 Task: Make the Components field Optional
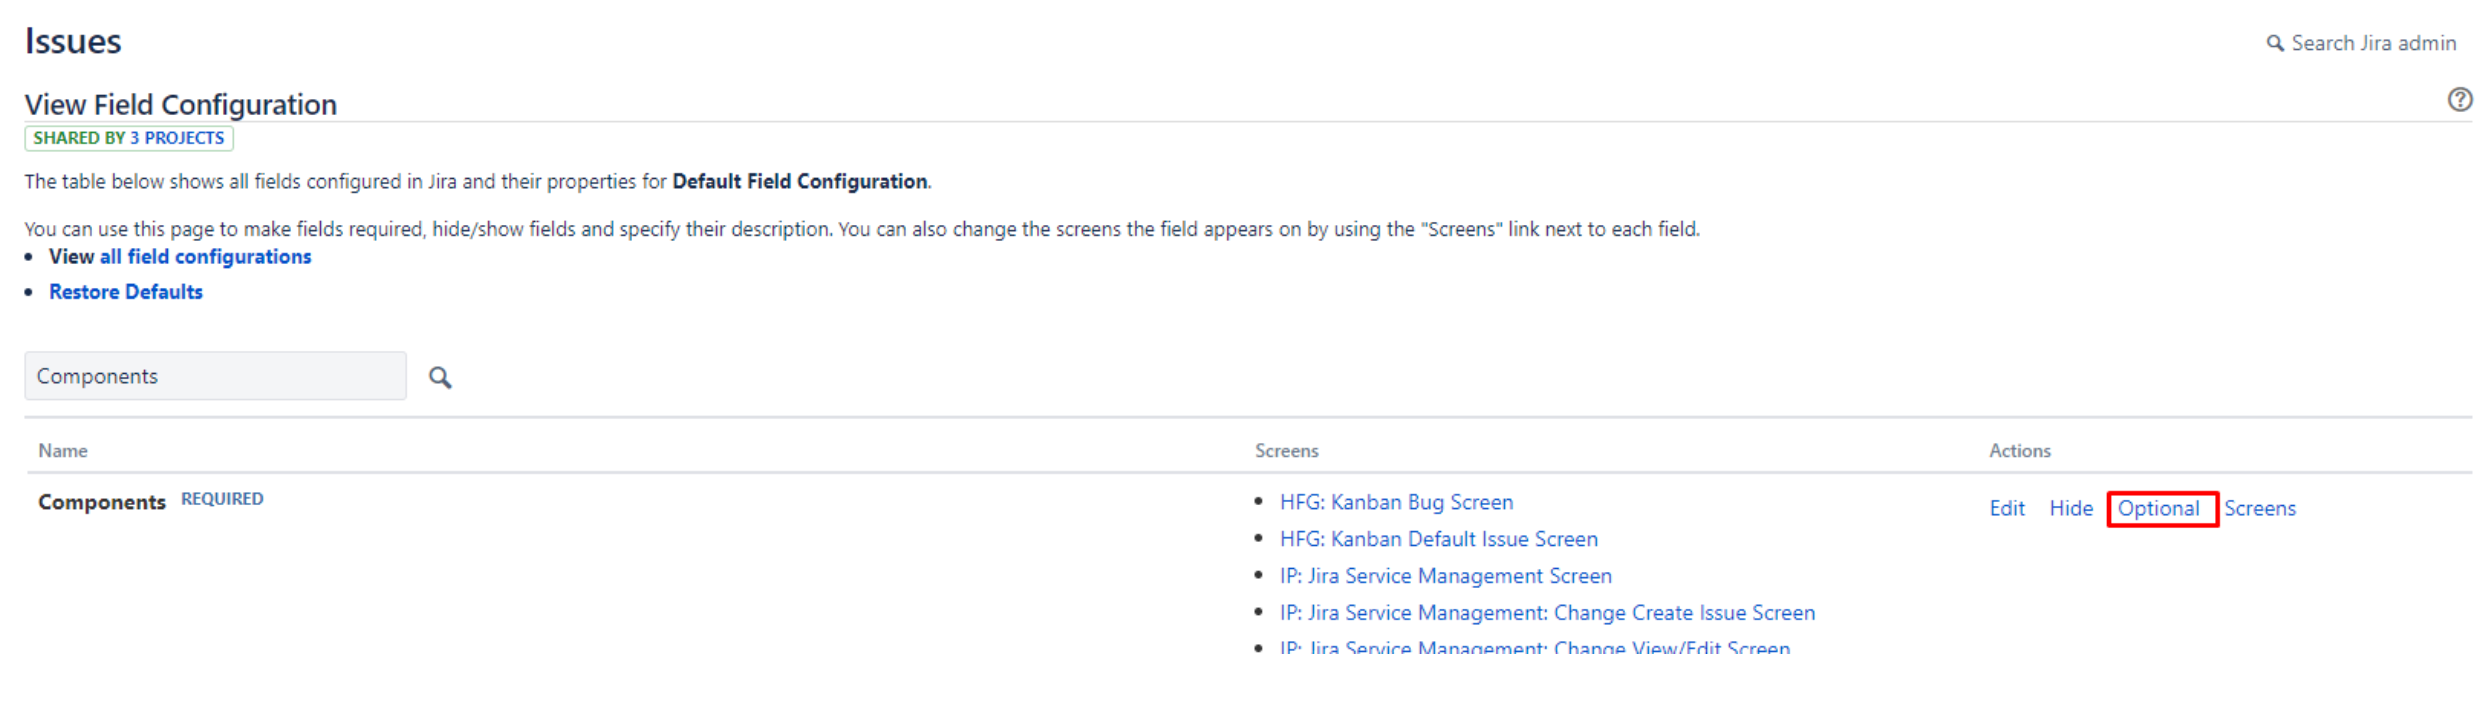click(x=2158, y=508)
